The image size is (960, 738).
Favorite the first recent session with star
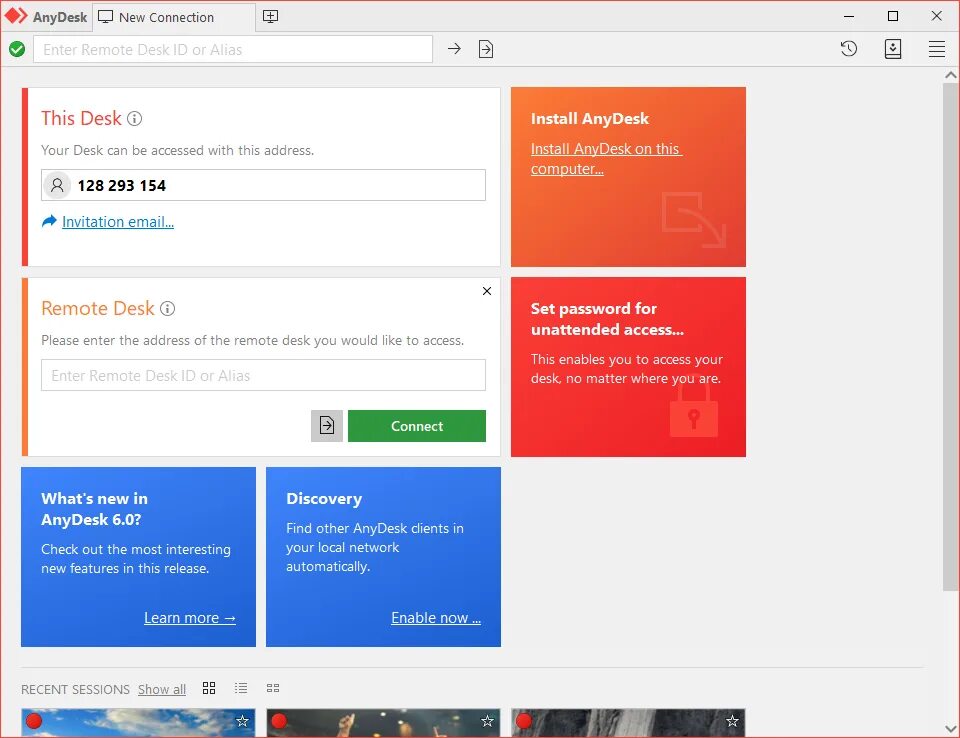coord(242,721)
